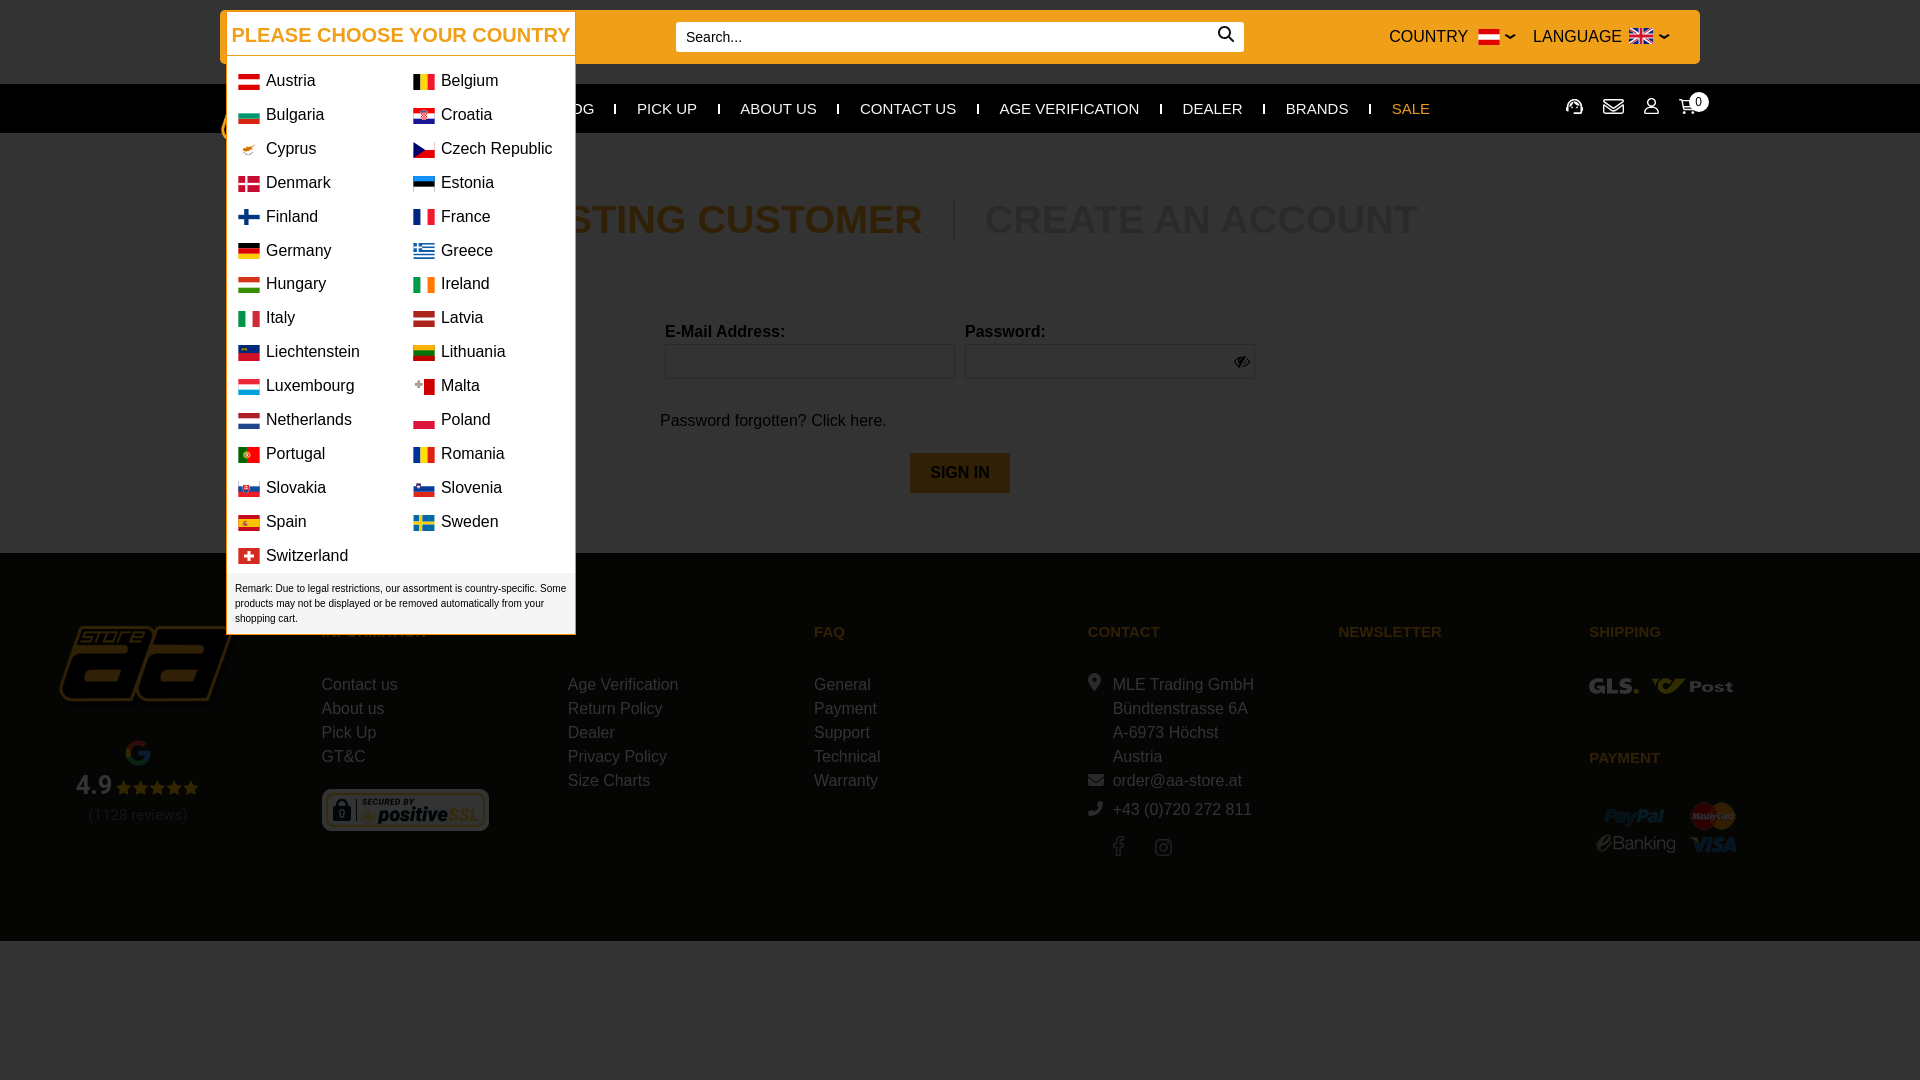1920x1080 pixels.
Task: Open the user account icon
Action: point(1651,106)
